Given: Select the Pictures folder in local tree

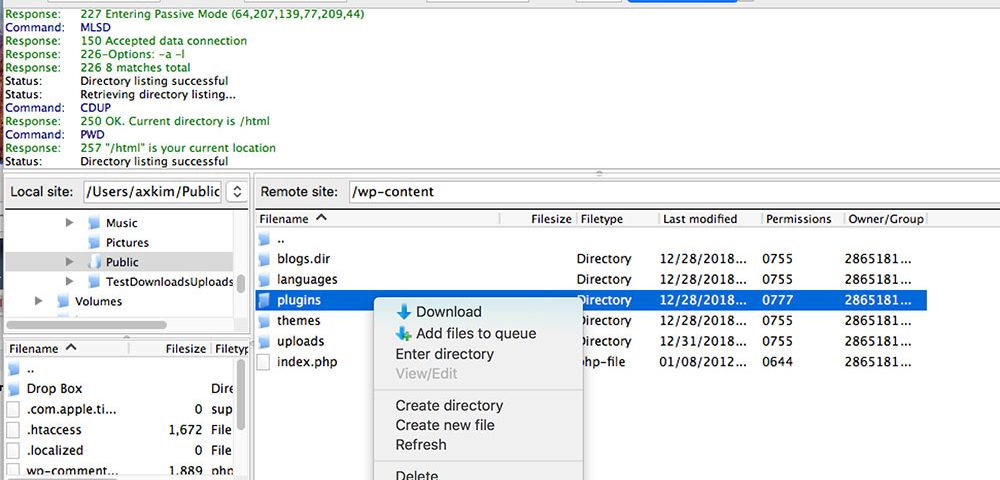Looking at the screenshot, I should 127,242.
